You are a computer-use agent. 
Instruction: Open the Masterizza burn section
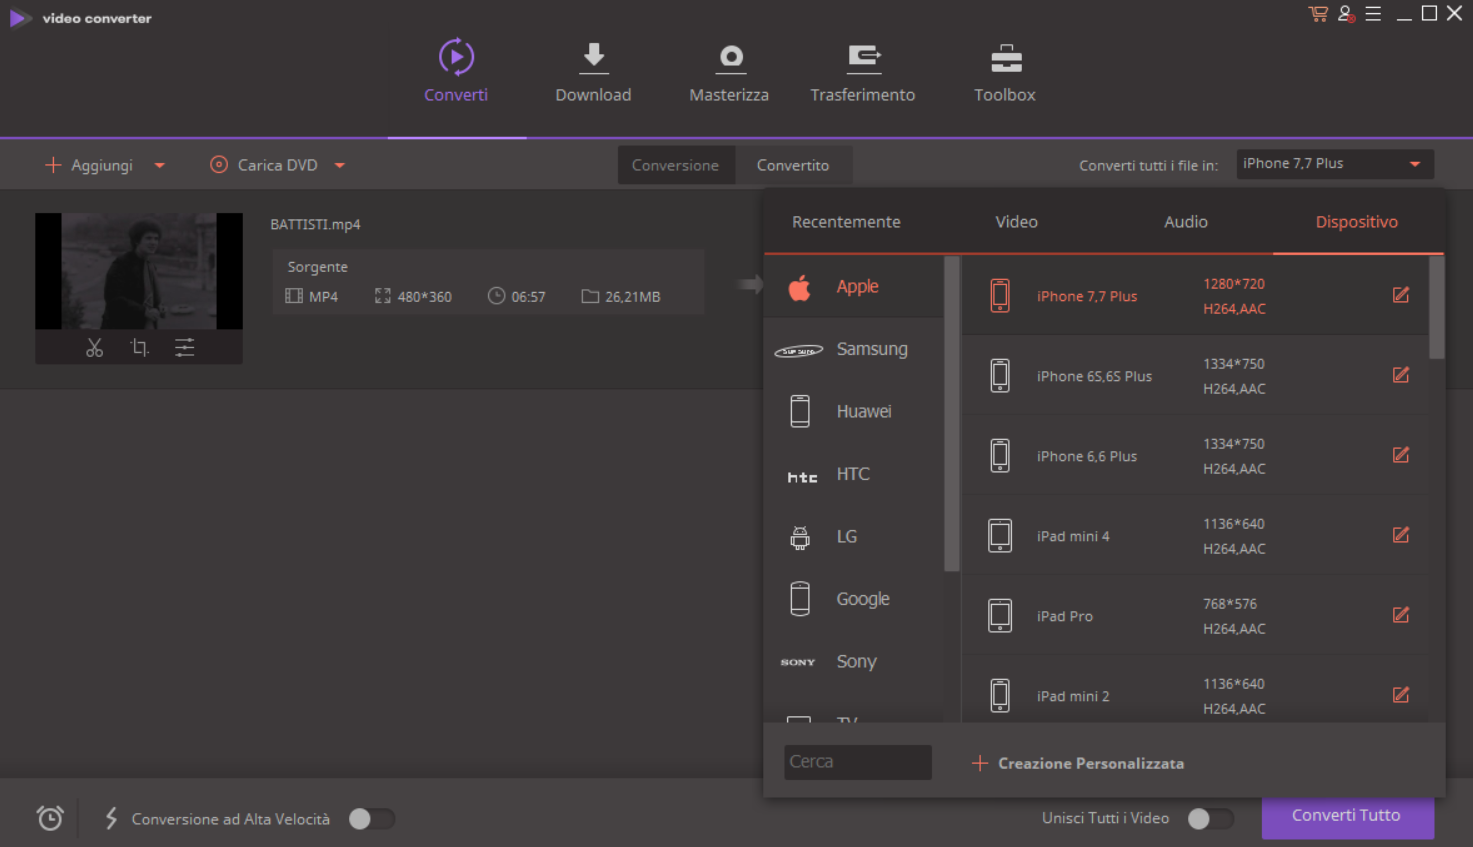(729, 71)
